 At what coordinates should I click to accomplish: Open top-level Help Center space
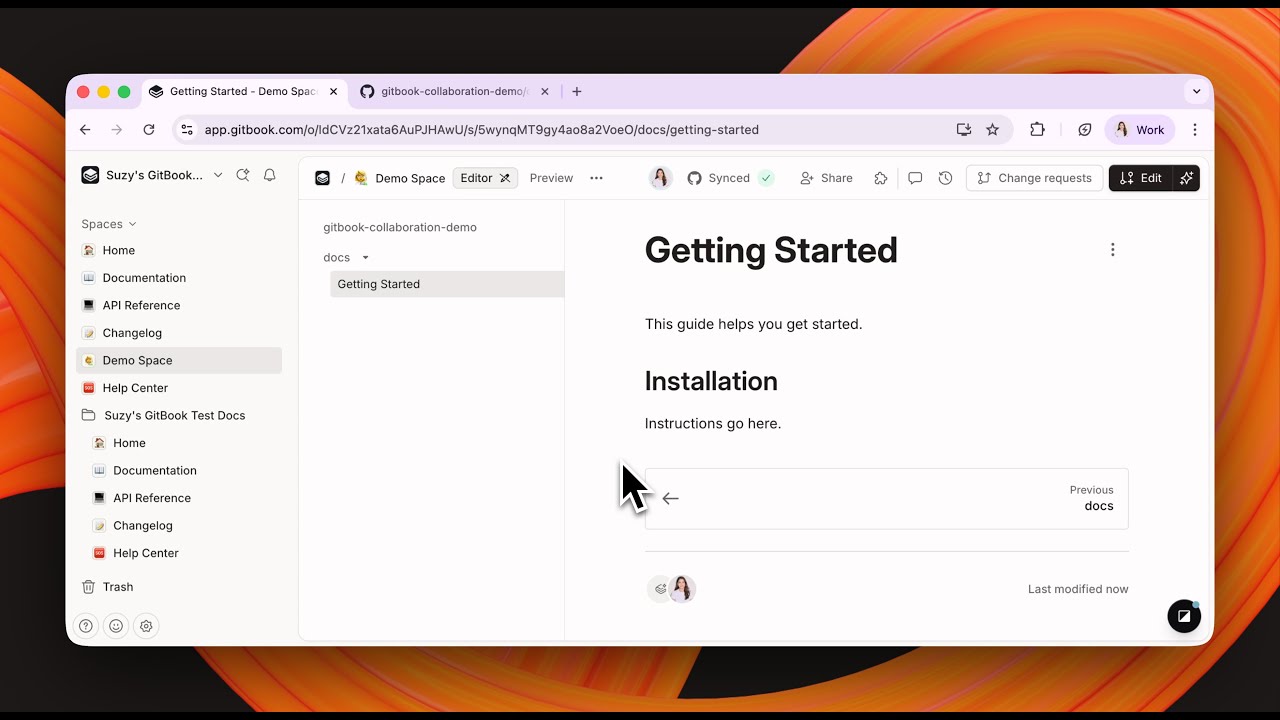click(x=179, y=388)
